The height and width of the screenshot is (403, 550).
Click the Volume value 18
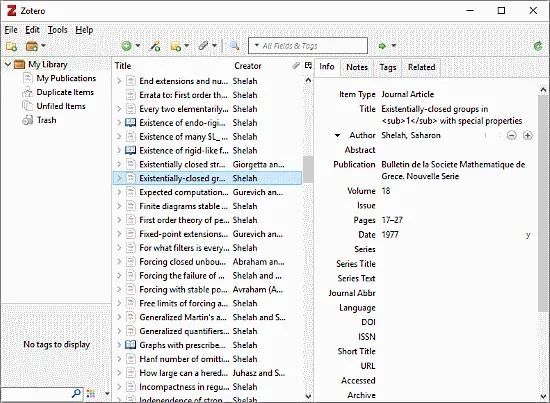(386, 191)
